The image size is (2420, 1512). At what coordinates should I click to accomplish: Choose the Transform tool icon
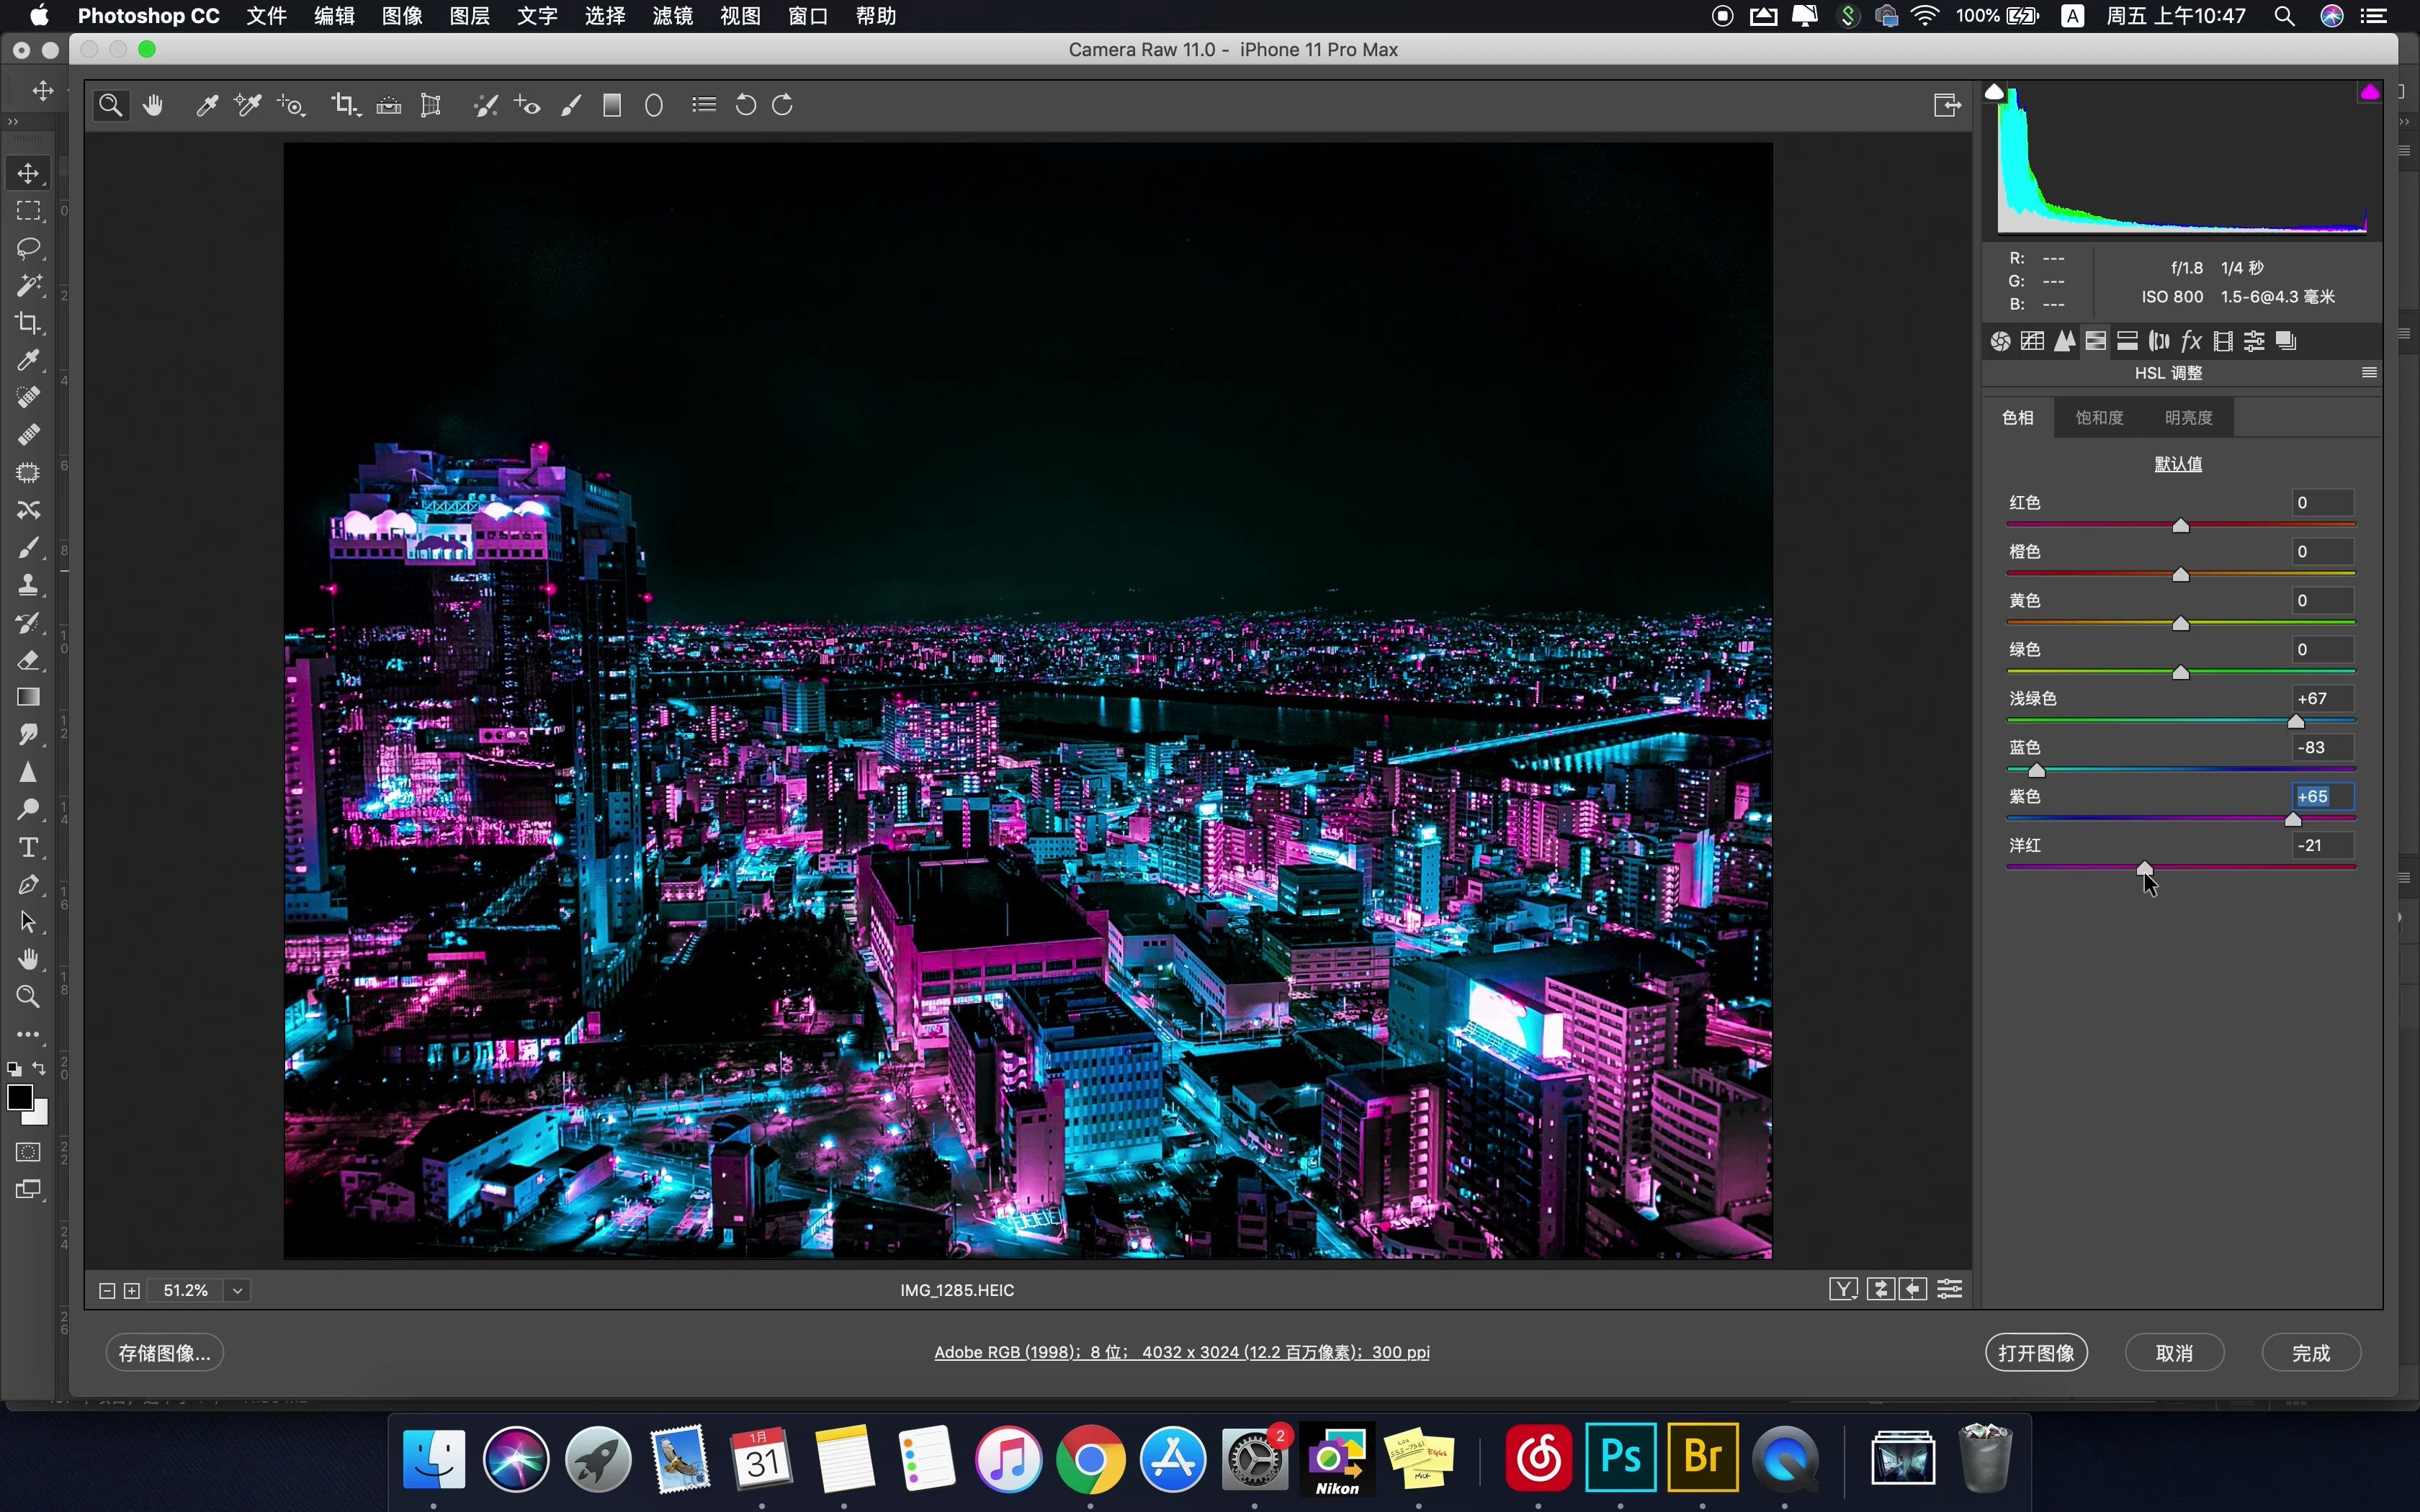431,105
